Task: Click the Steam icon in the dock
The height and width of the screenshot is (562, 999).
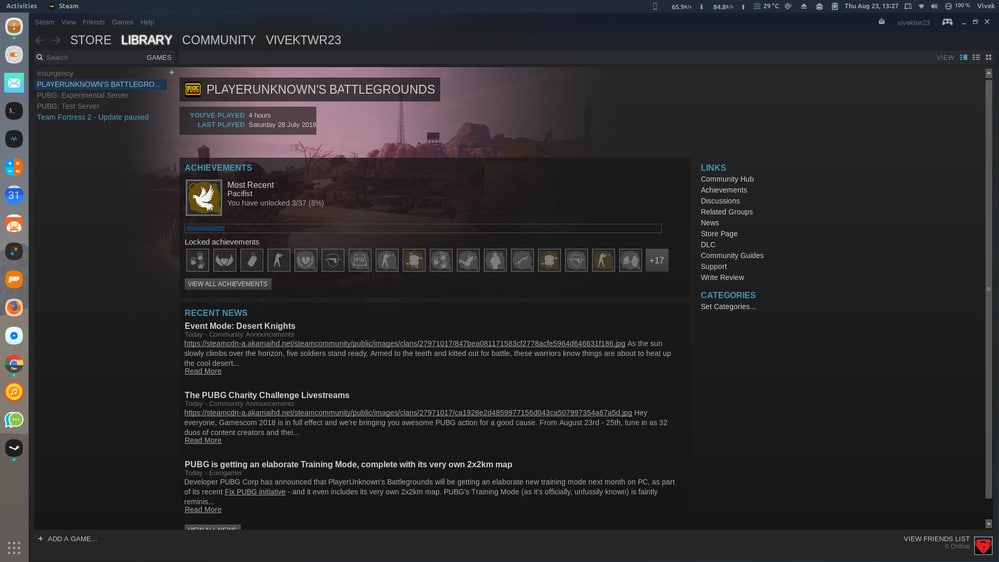Action: [x=14, y=448]
